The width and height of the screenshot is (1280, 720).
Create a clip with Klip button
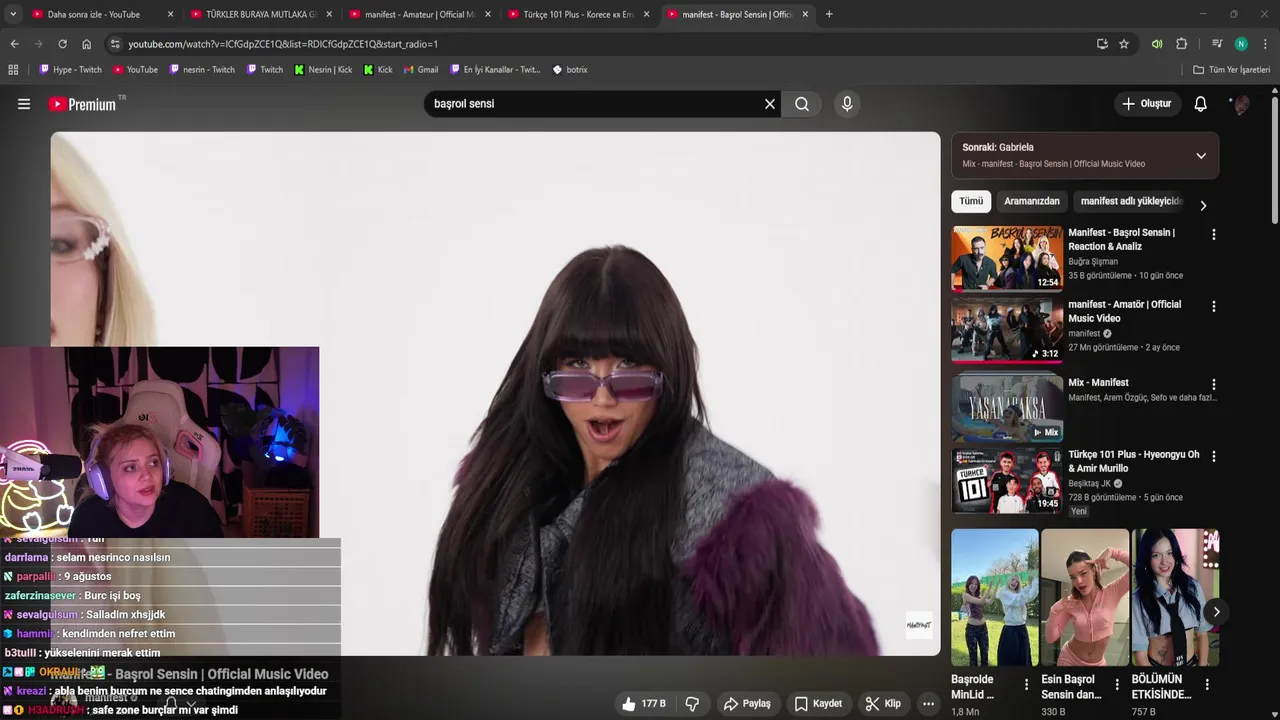(x=883, y=704)
